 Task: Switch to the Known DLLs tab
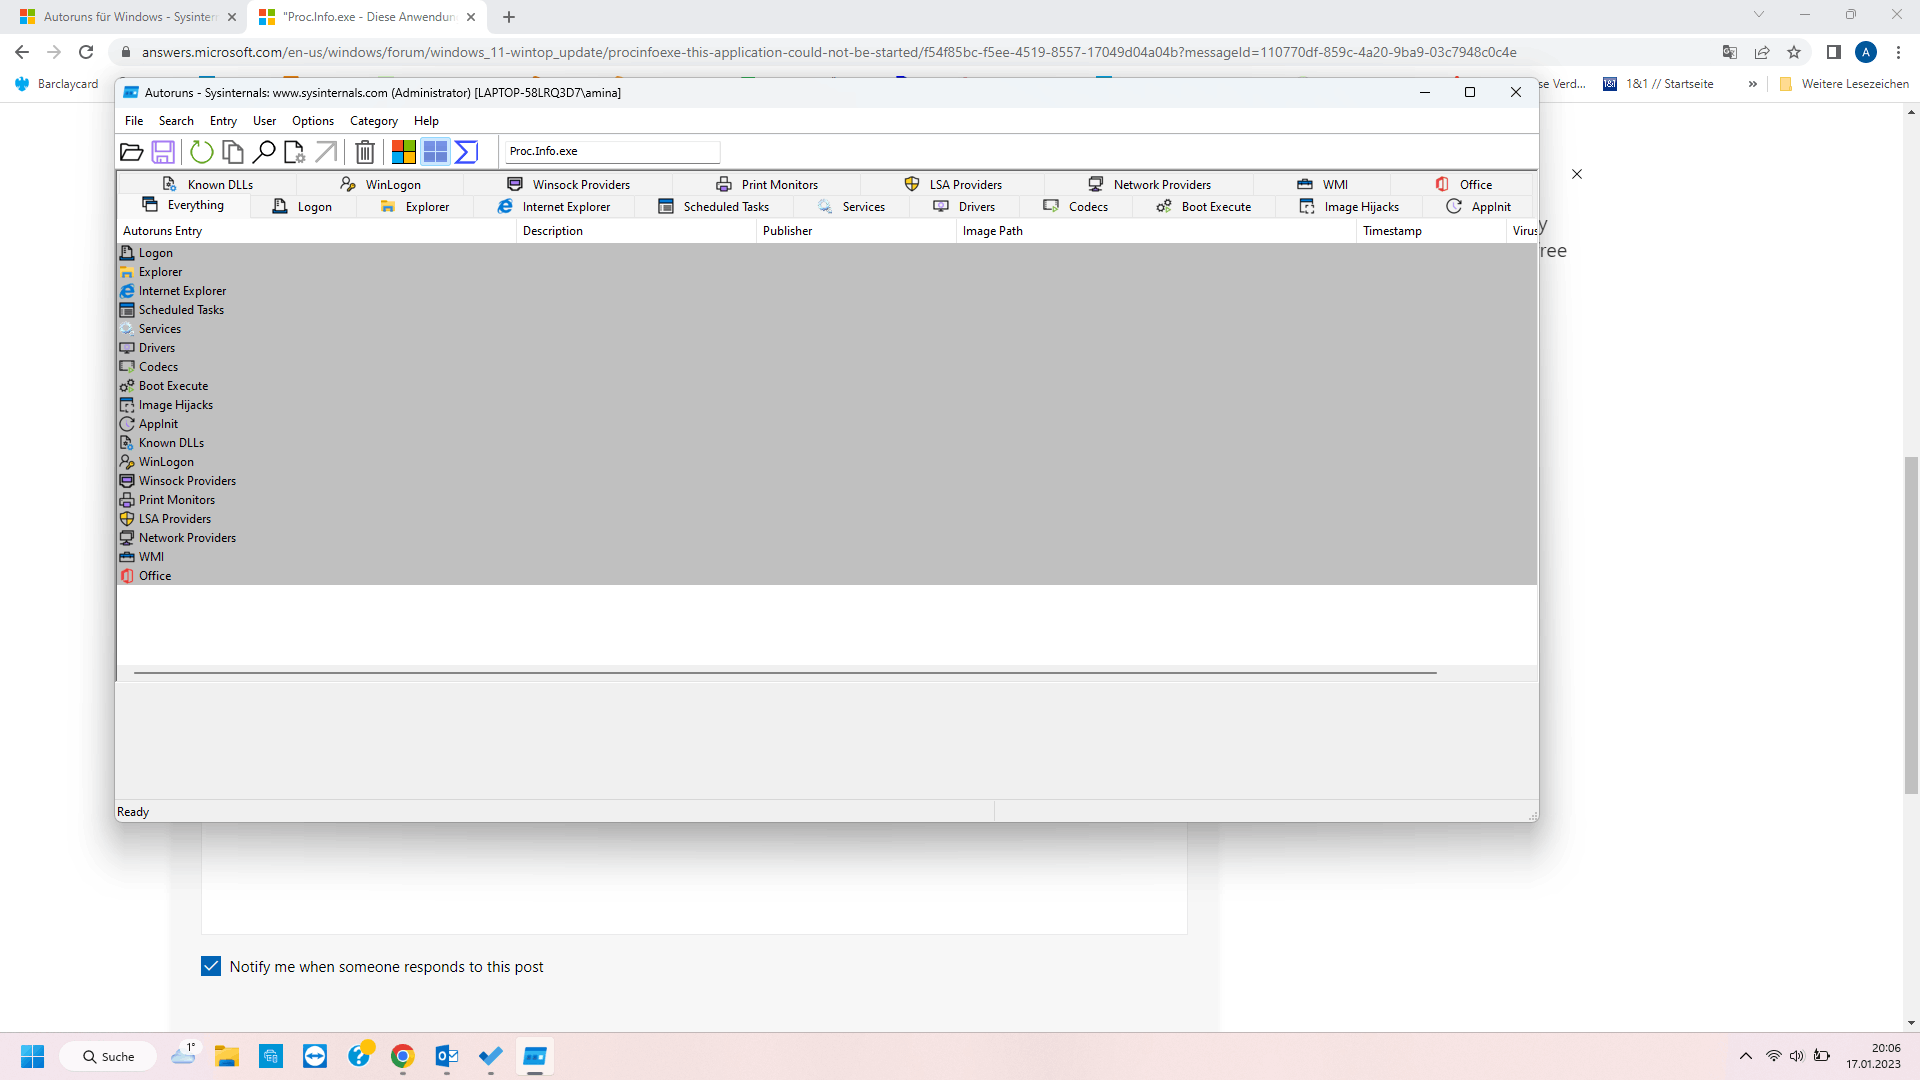208,185
